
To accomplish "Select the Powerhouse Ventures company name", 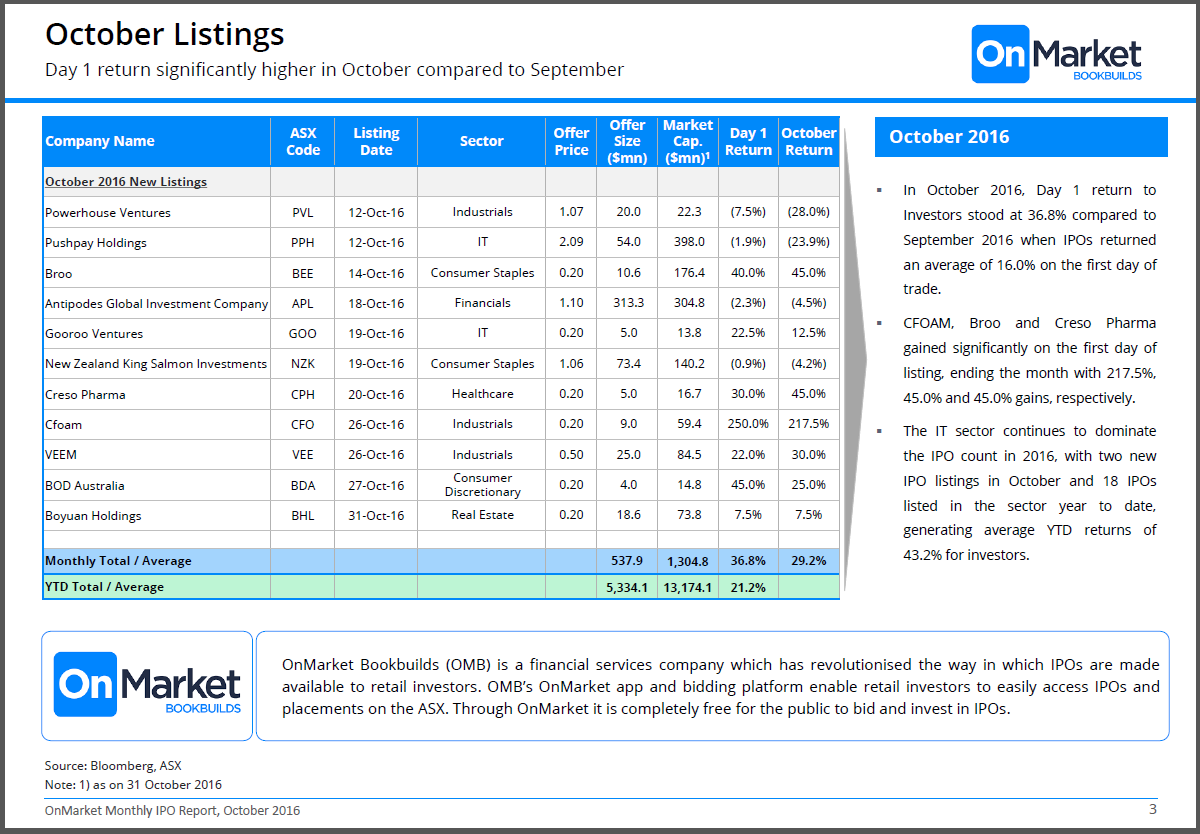I will 108,212.
